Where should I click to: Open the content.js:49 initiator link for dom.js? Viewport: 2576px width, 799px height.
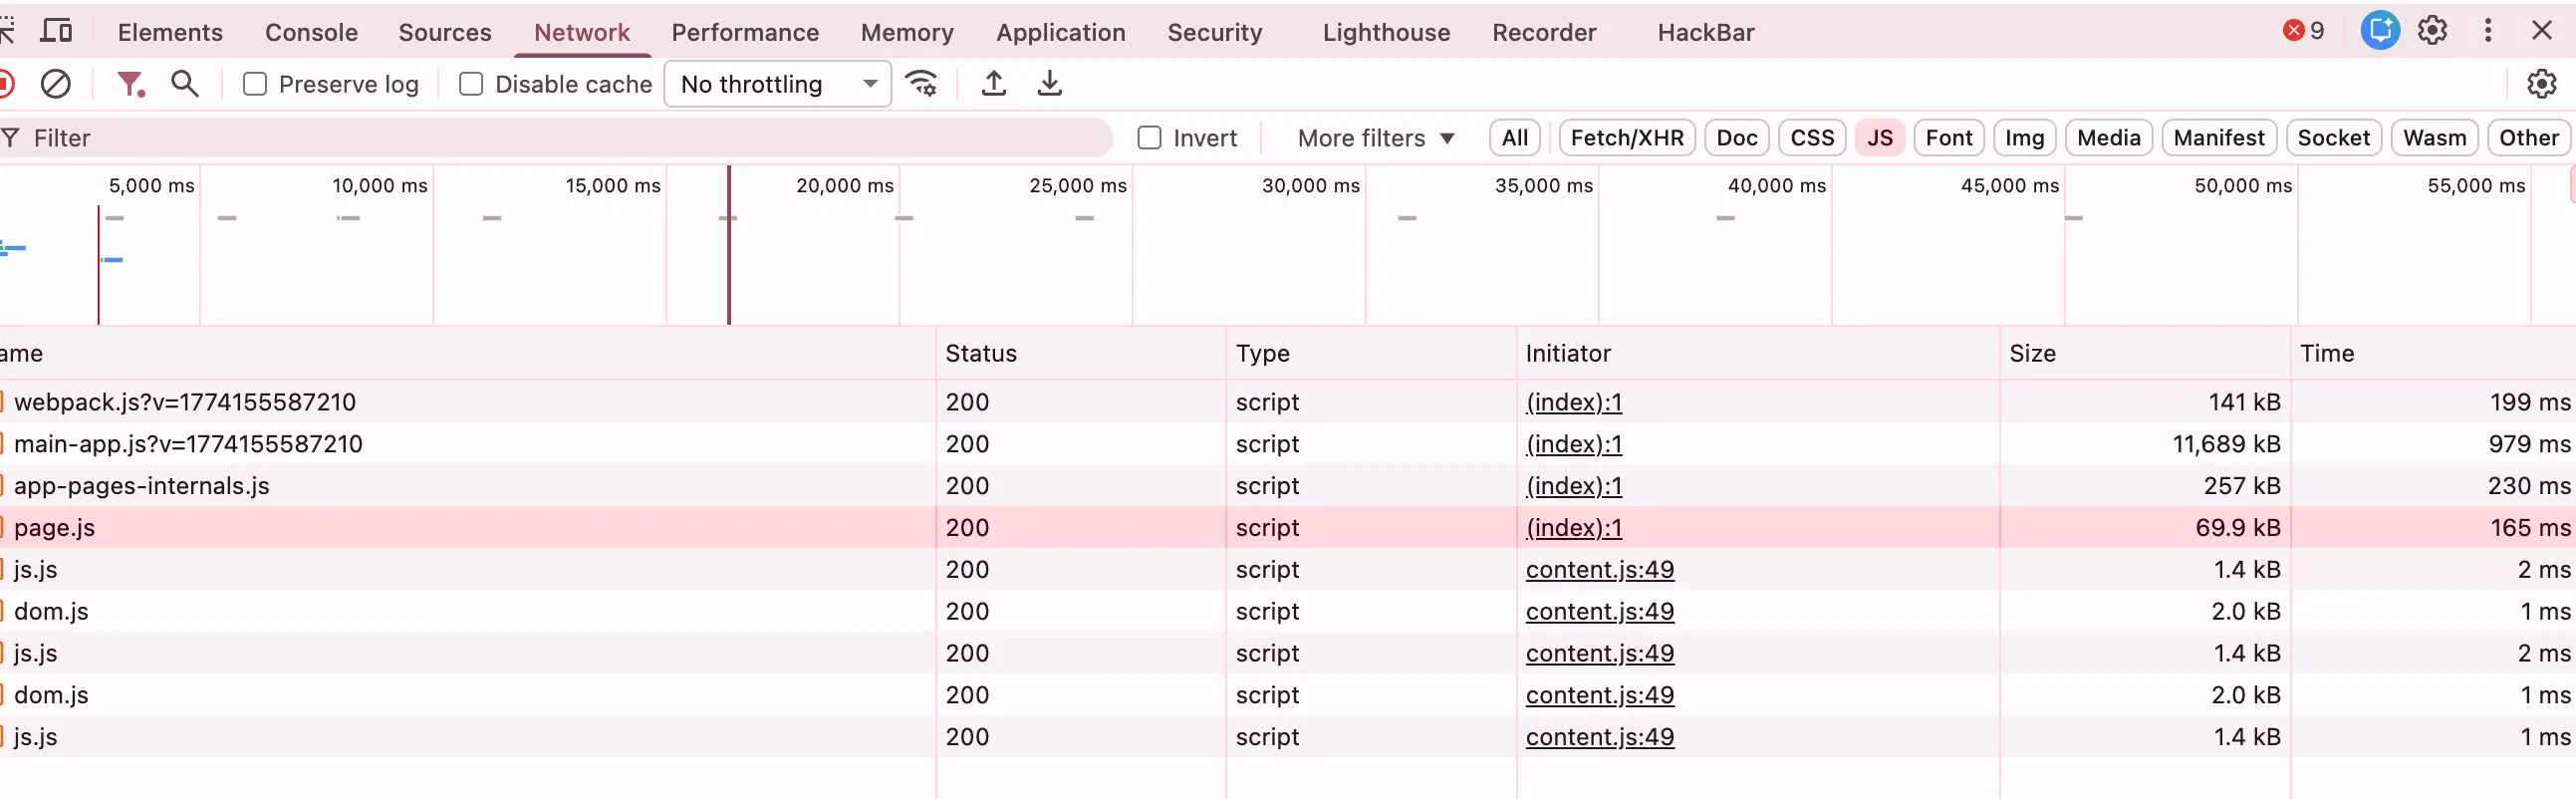click(x=1599, y=611)
